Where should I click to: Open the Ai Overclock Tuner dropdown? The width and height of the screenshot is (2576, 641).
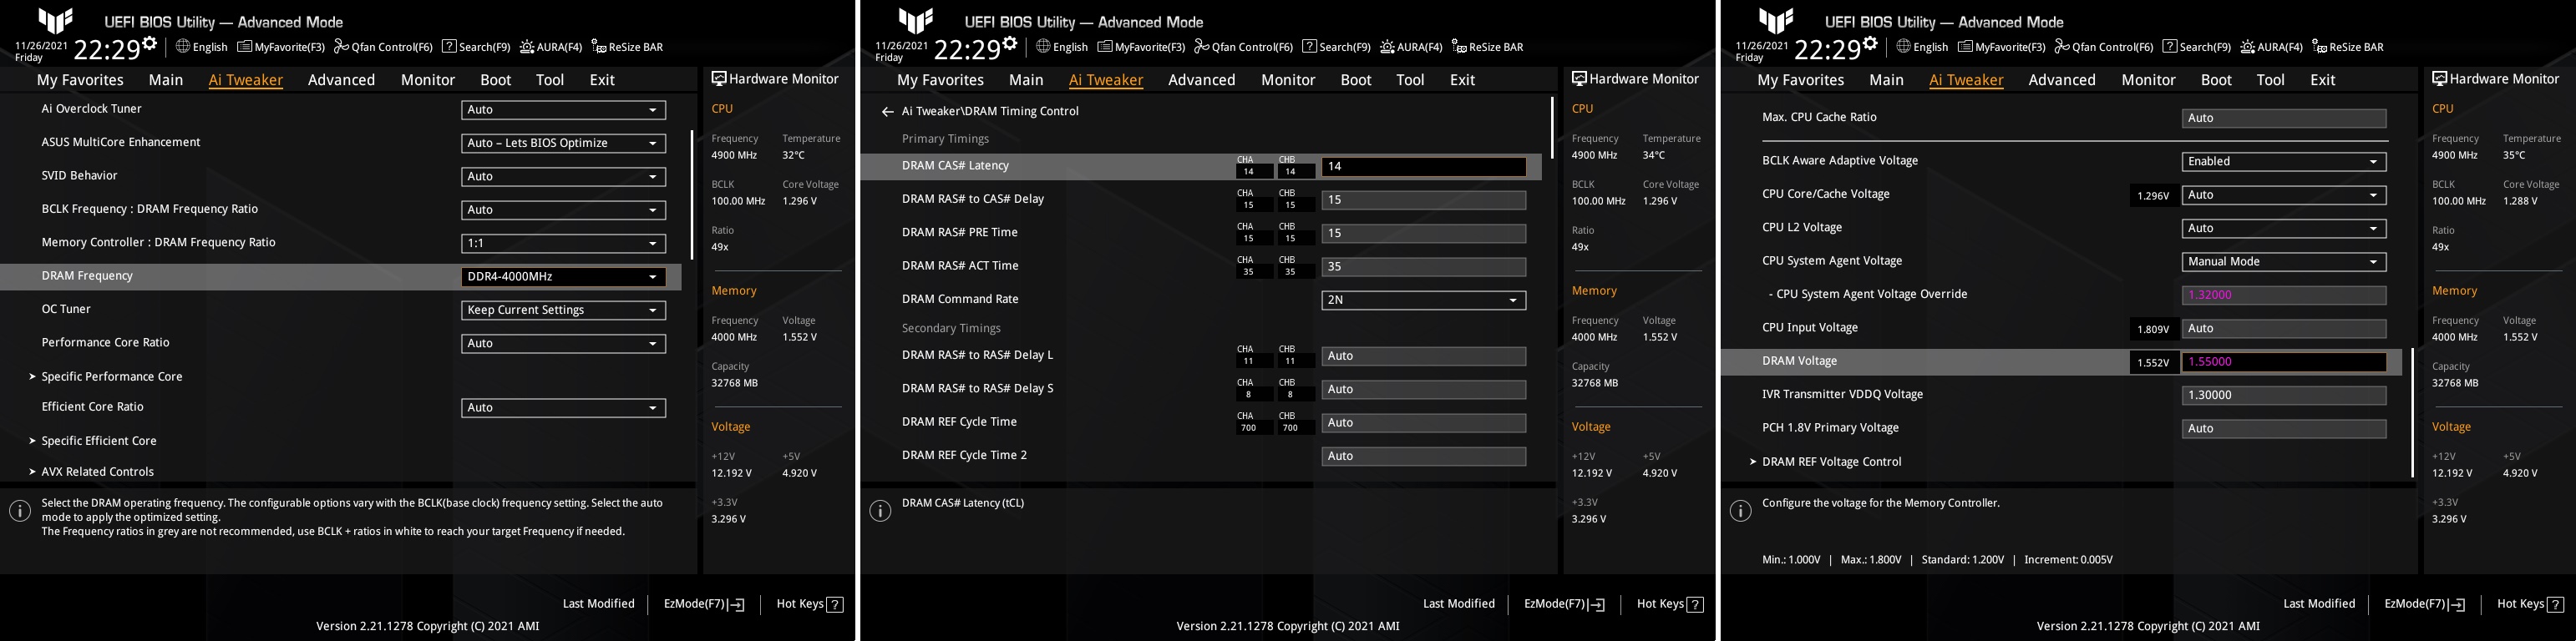point(563,110)
